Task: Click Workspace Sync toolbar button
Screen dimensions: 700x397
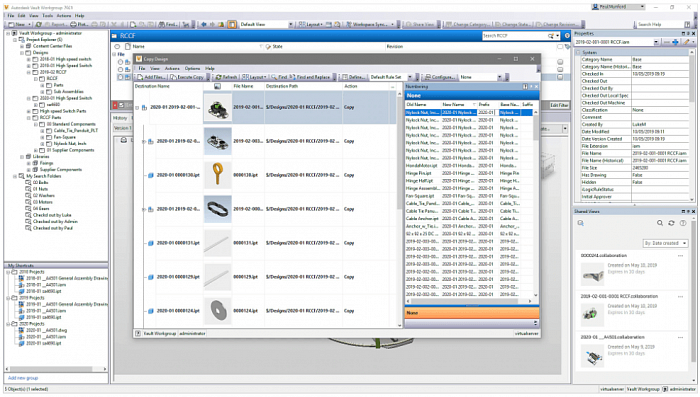Action: click(370, 24)
